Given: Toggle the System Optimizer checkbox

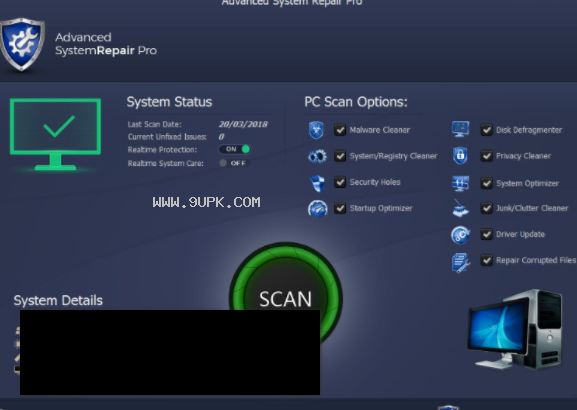Looking at the screenshot, I should [x=486, y=183].
